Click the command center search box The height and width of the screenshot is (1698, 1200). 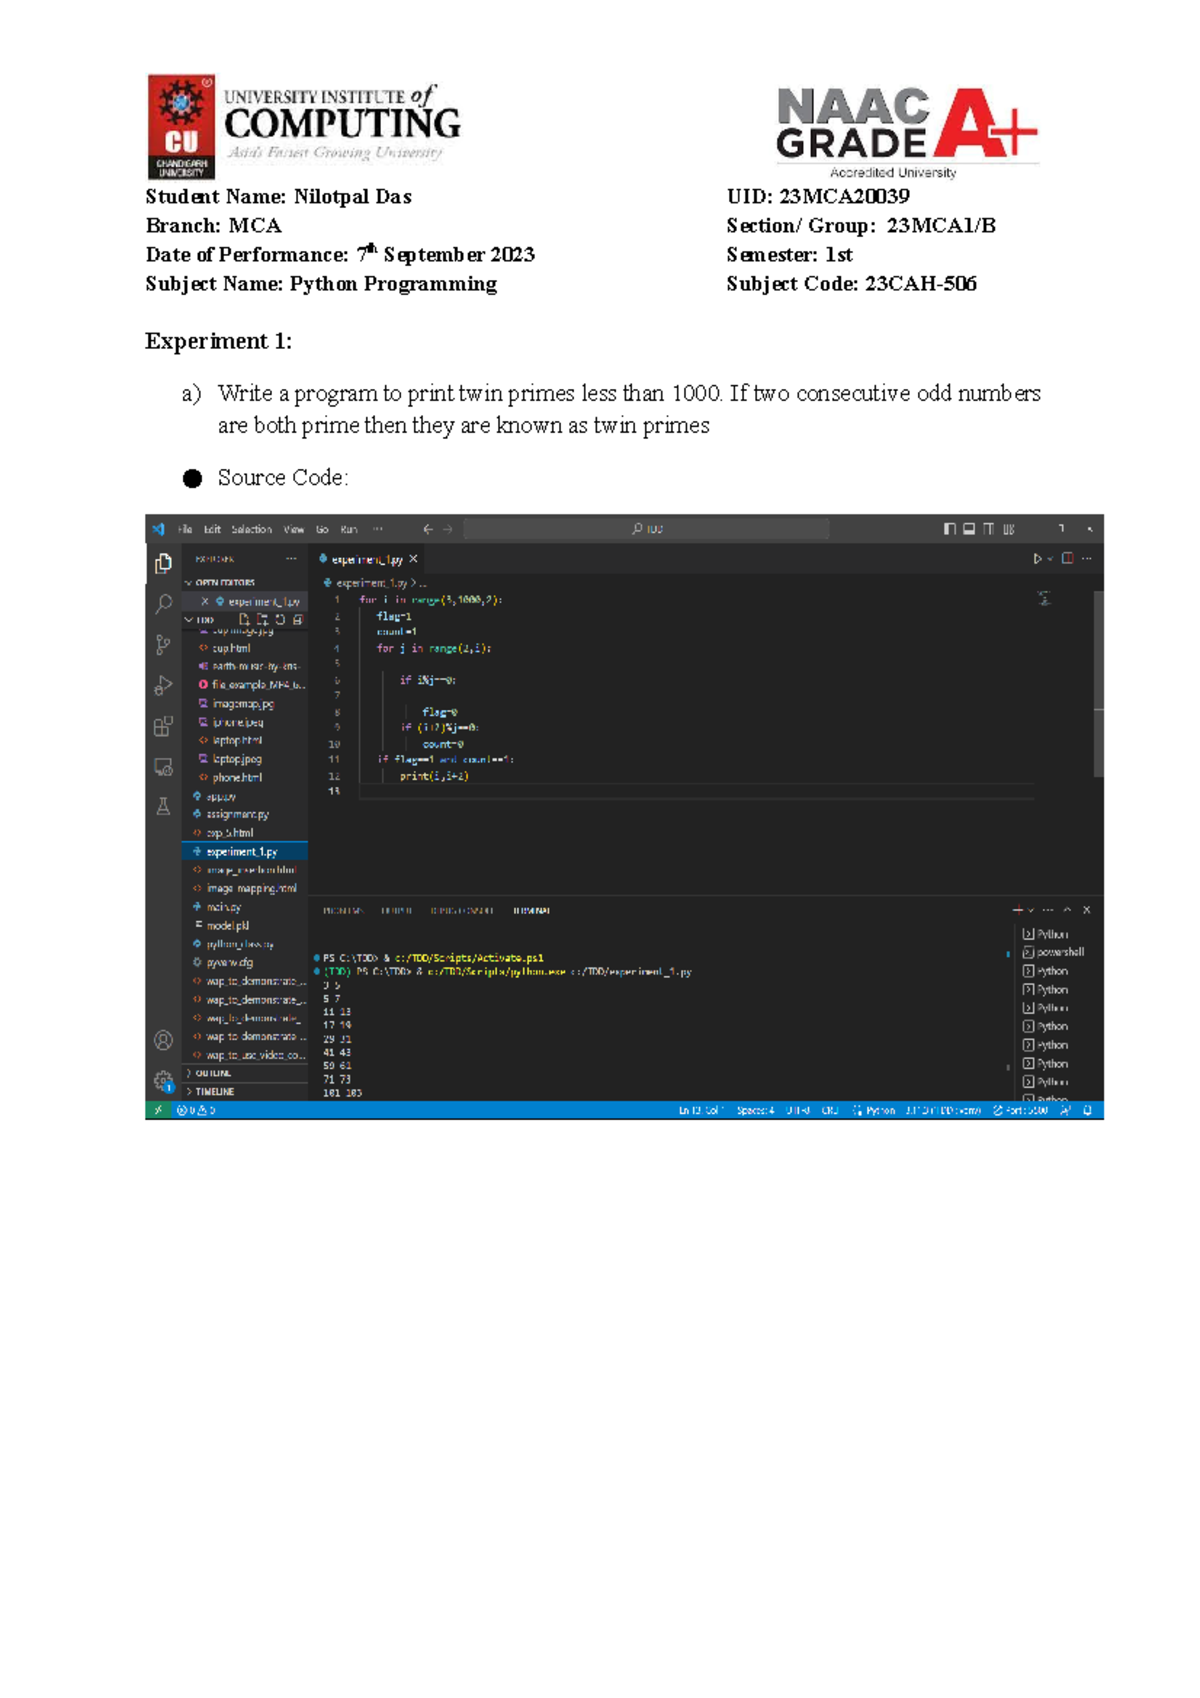click(647, 529)
